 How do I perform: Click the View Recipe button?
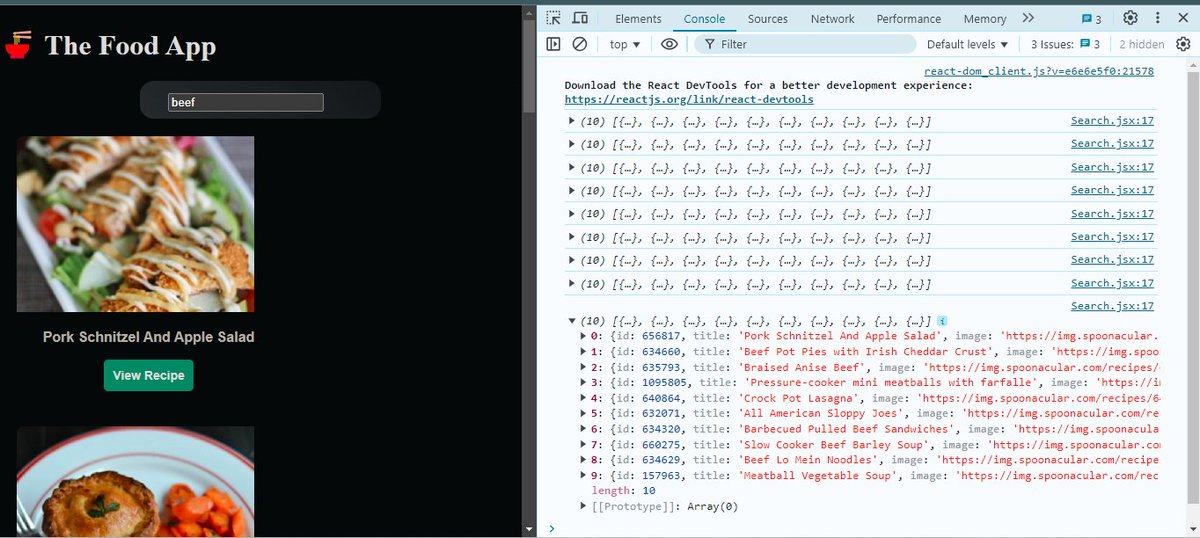click(x=148, y=375)
